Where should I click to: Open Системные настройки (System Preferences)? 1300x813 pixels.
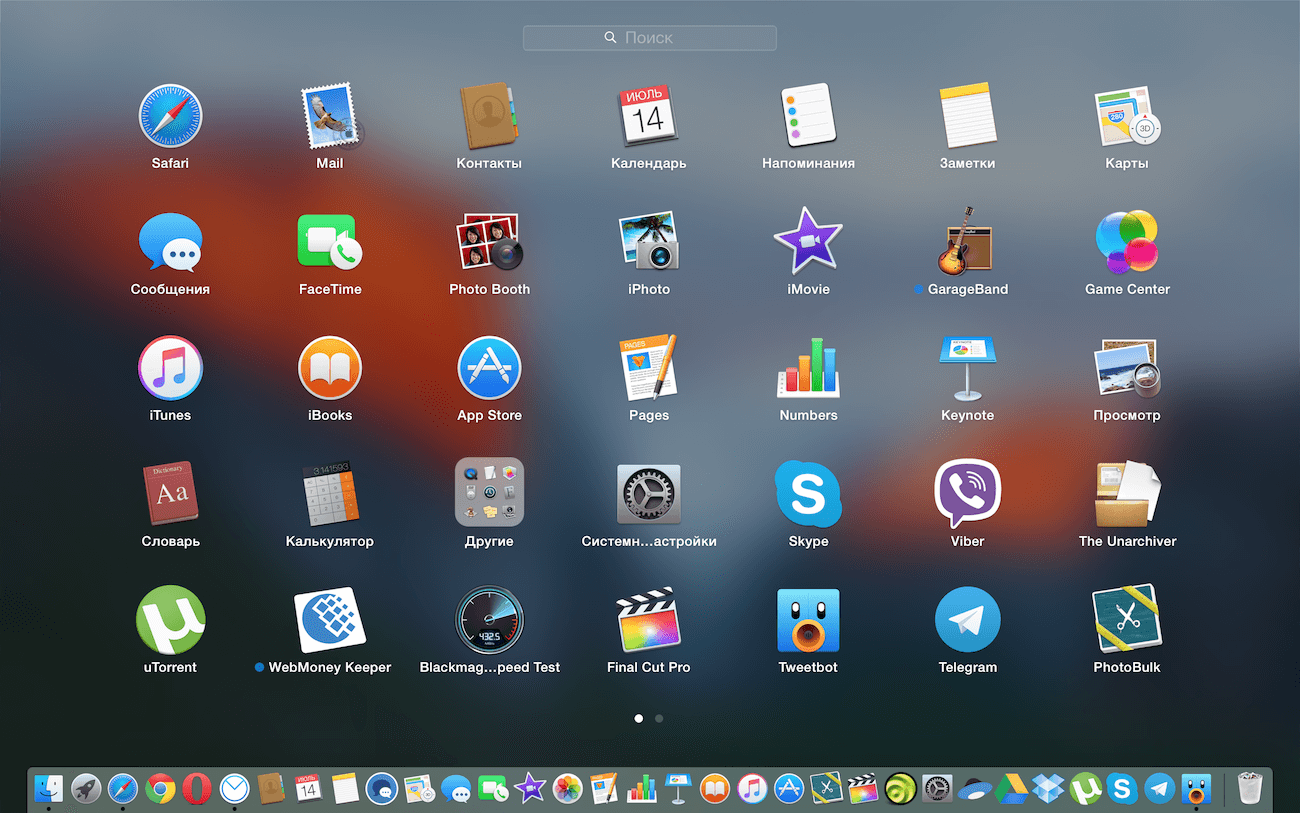[x=649, y=494]
